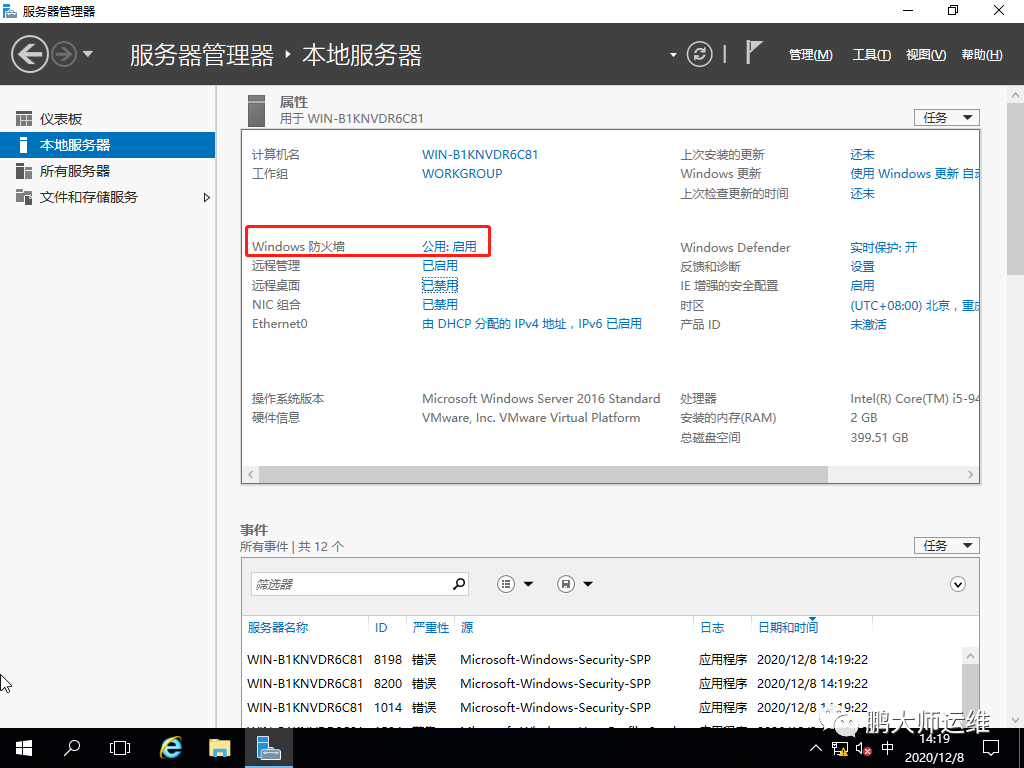Viewport: 1024px width, 768px height.
Task: Sort by 严重性 column header
Action: (x=430, y=628)
